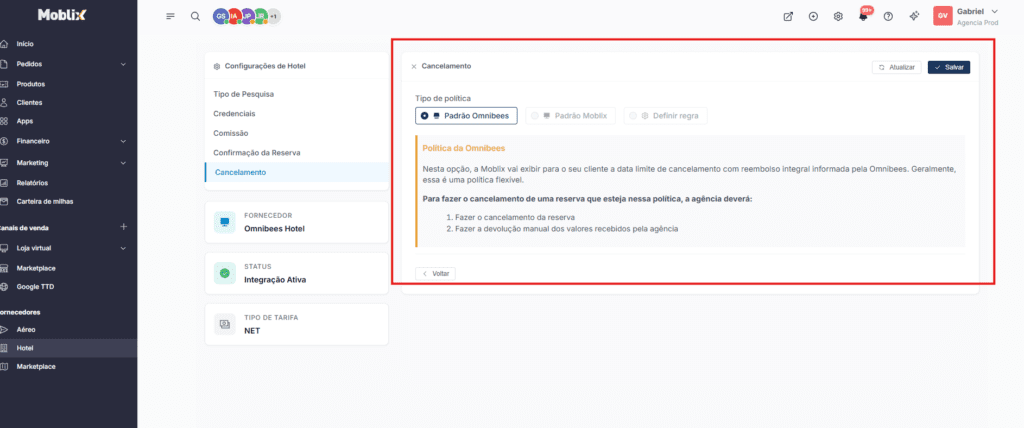This screenshot has width=1024, height=428.
Task: Click the Tipo de Tarifa card icon
Action: click(225, 324)
